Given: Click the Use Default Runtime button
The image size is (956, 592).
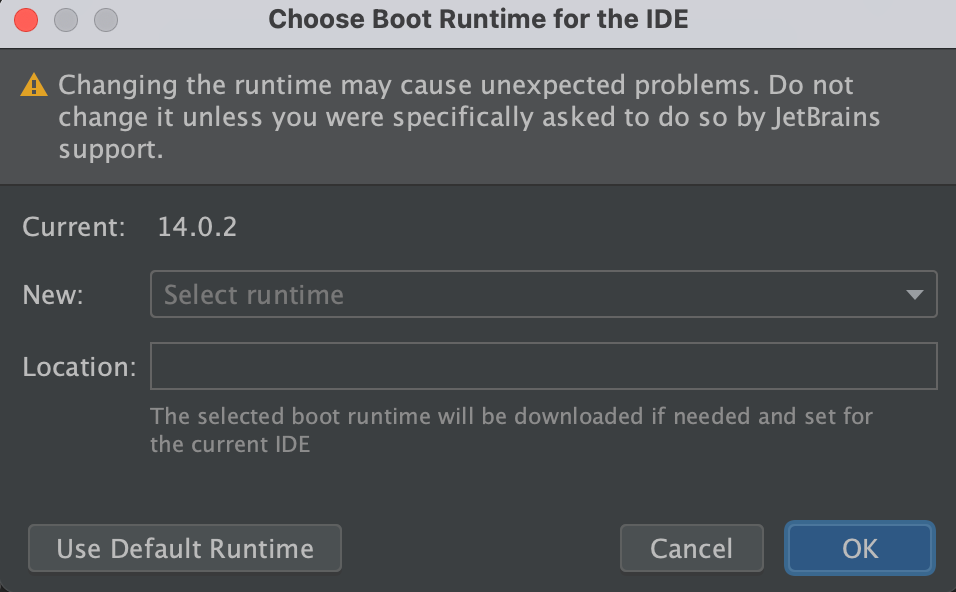Looking at the screenshot, I should (x=185, y=548).
